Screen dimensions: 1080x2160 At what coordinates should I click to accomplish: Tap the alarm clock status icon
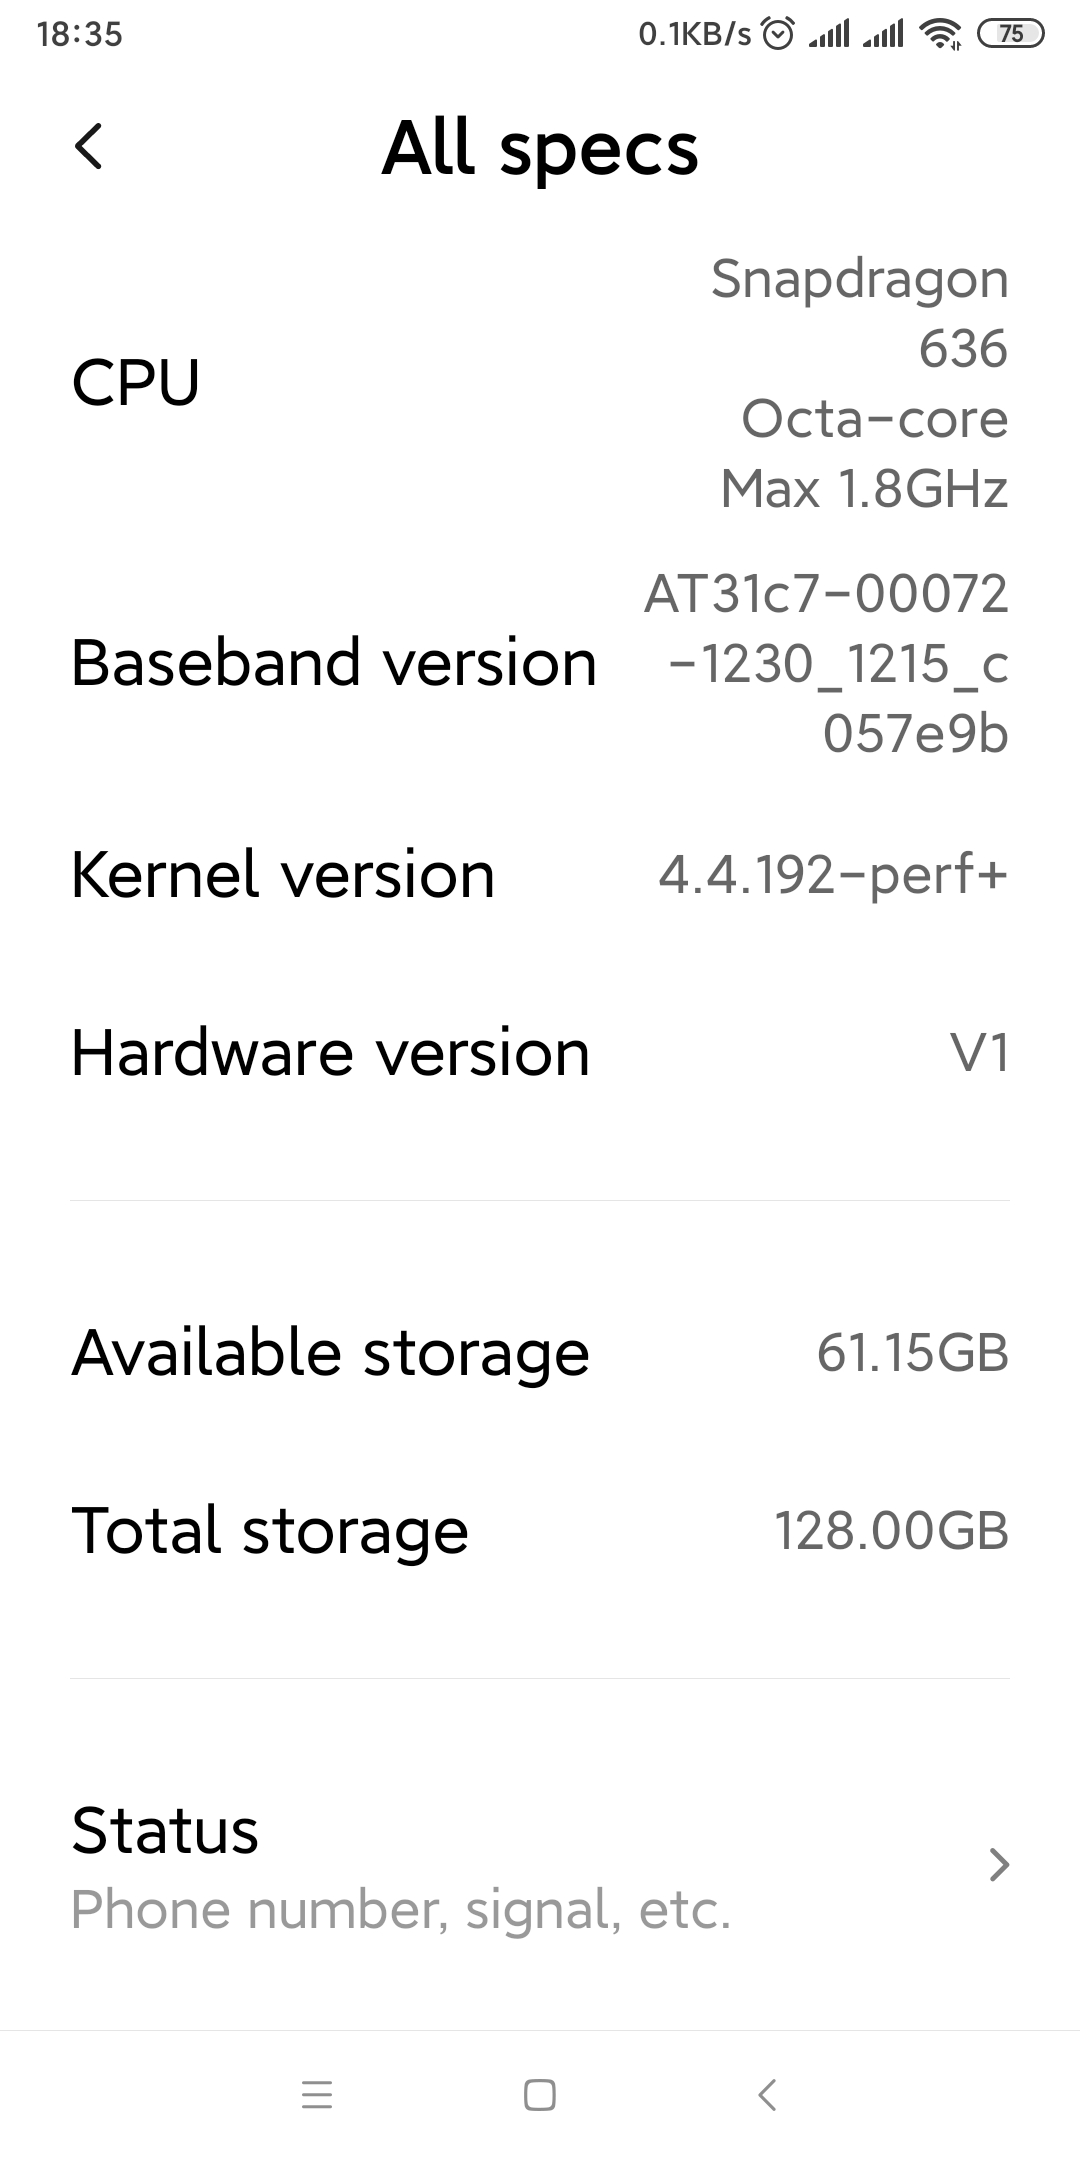coord(778,35)
